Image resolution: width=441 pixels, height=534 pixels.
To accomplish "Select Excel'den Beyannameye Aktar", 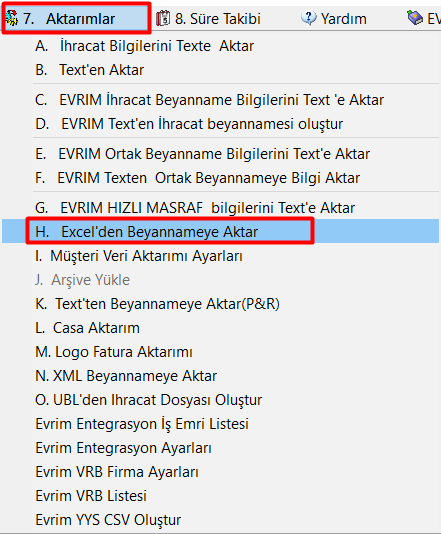I will pyautogui.click(x=220, y=232).
